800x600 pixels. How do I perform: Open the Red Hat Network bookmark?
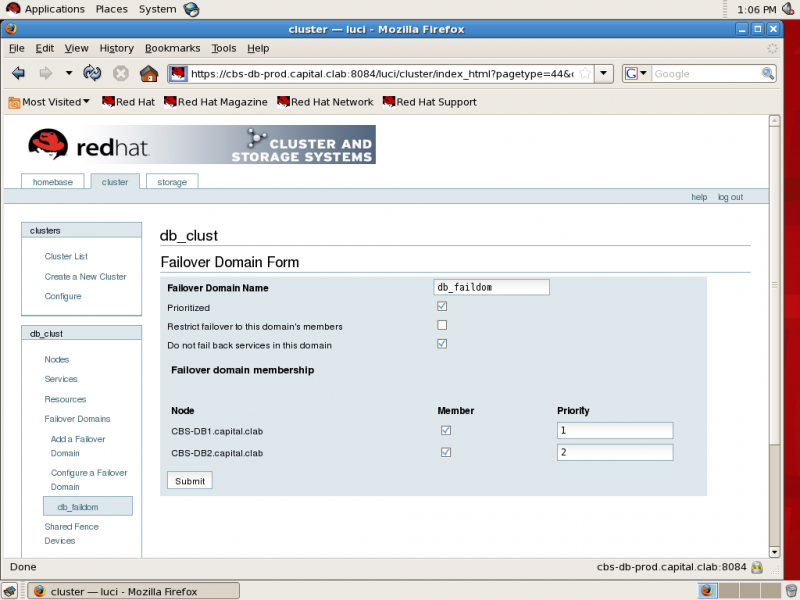tap(325, 102)
